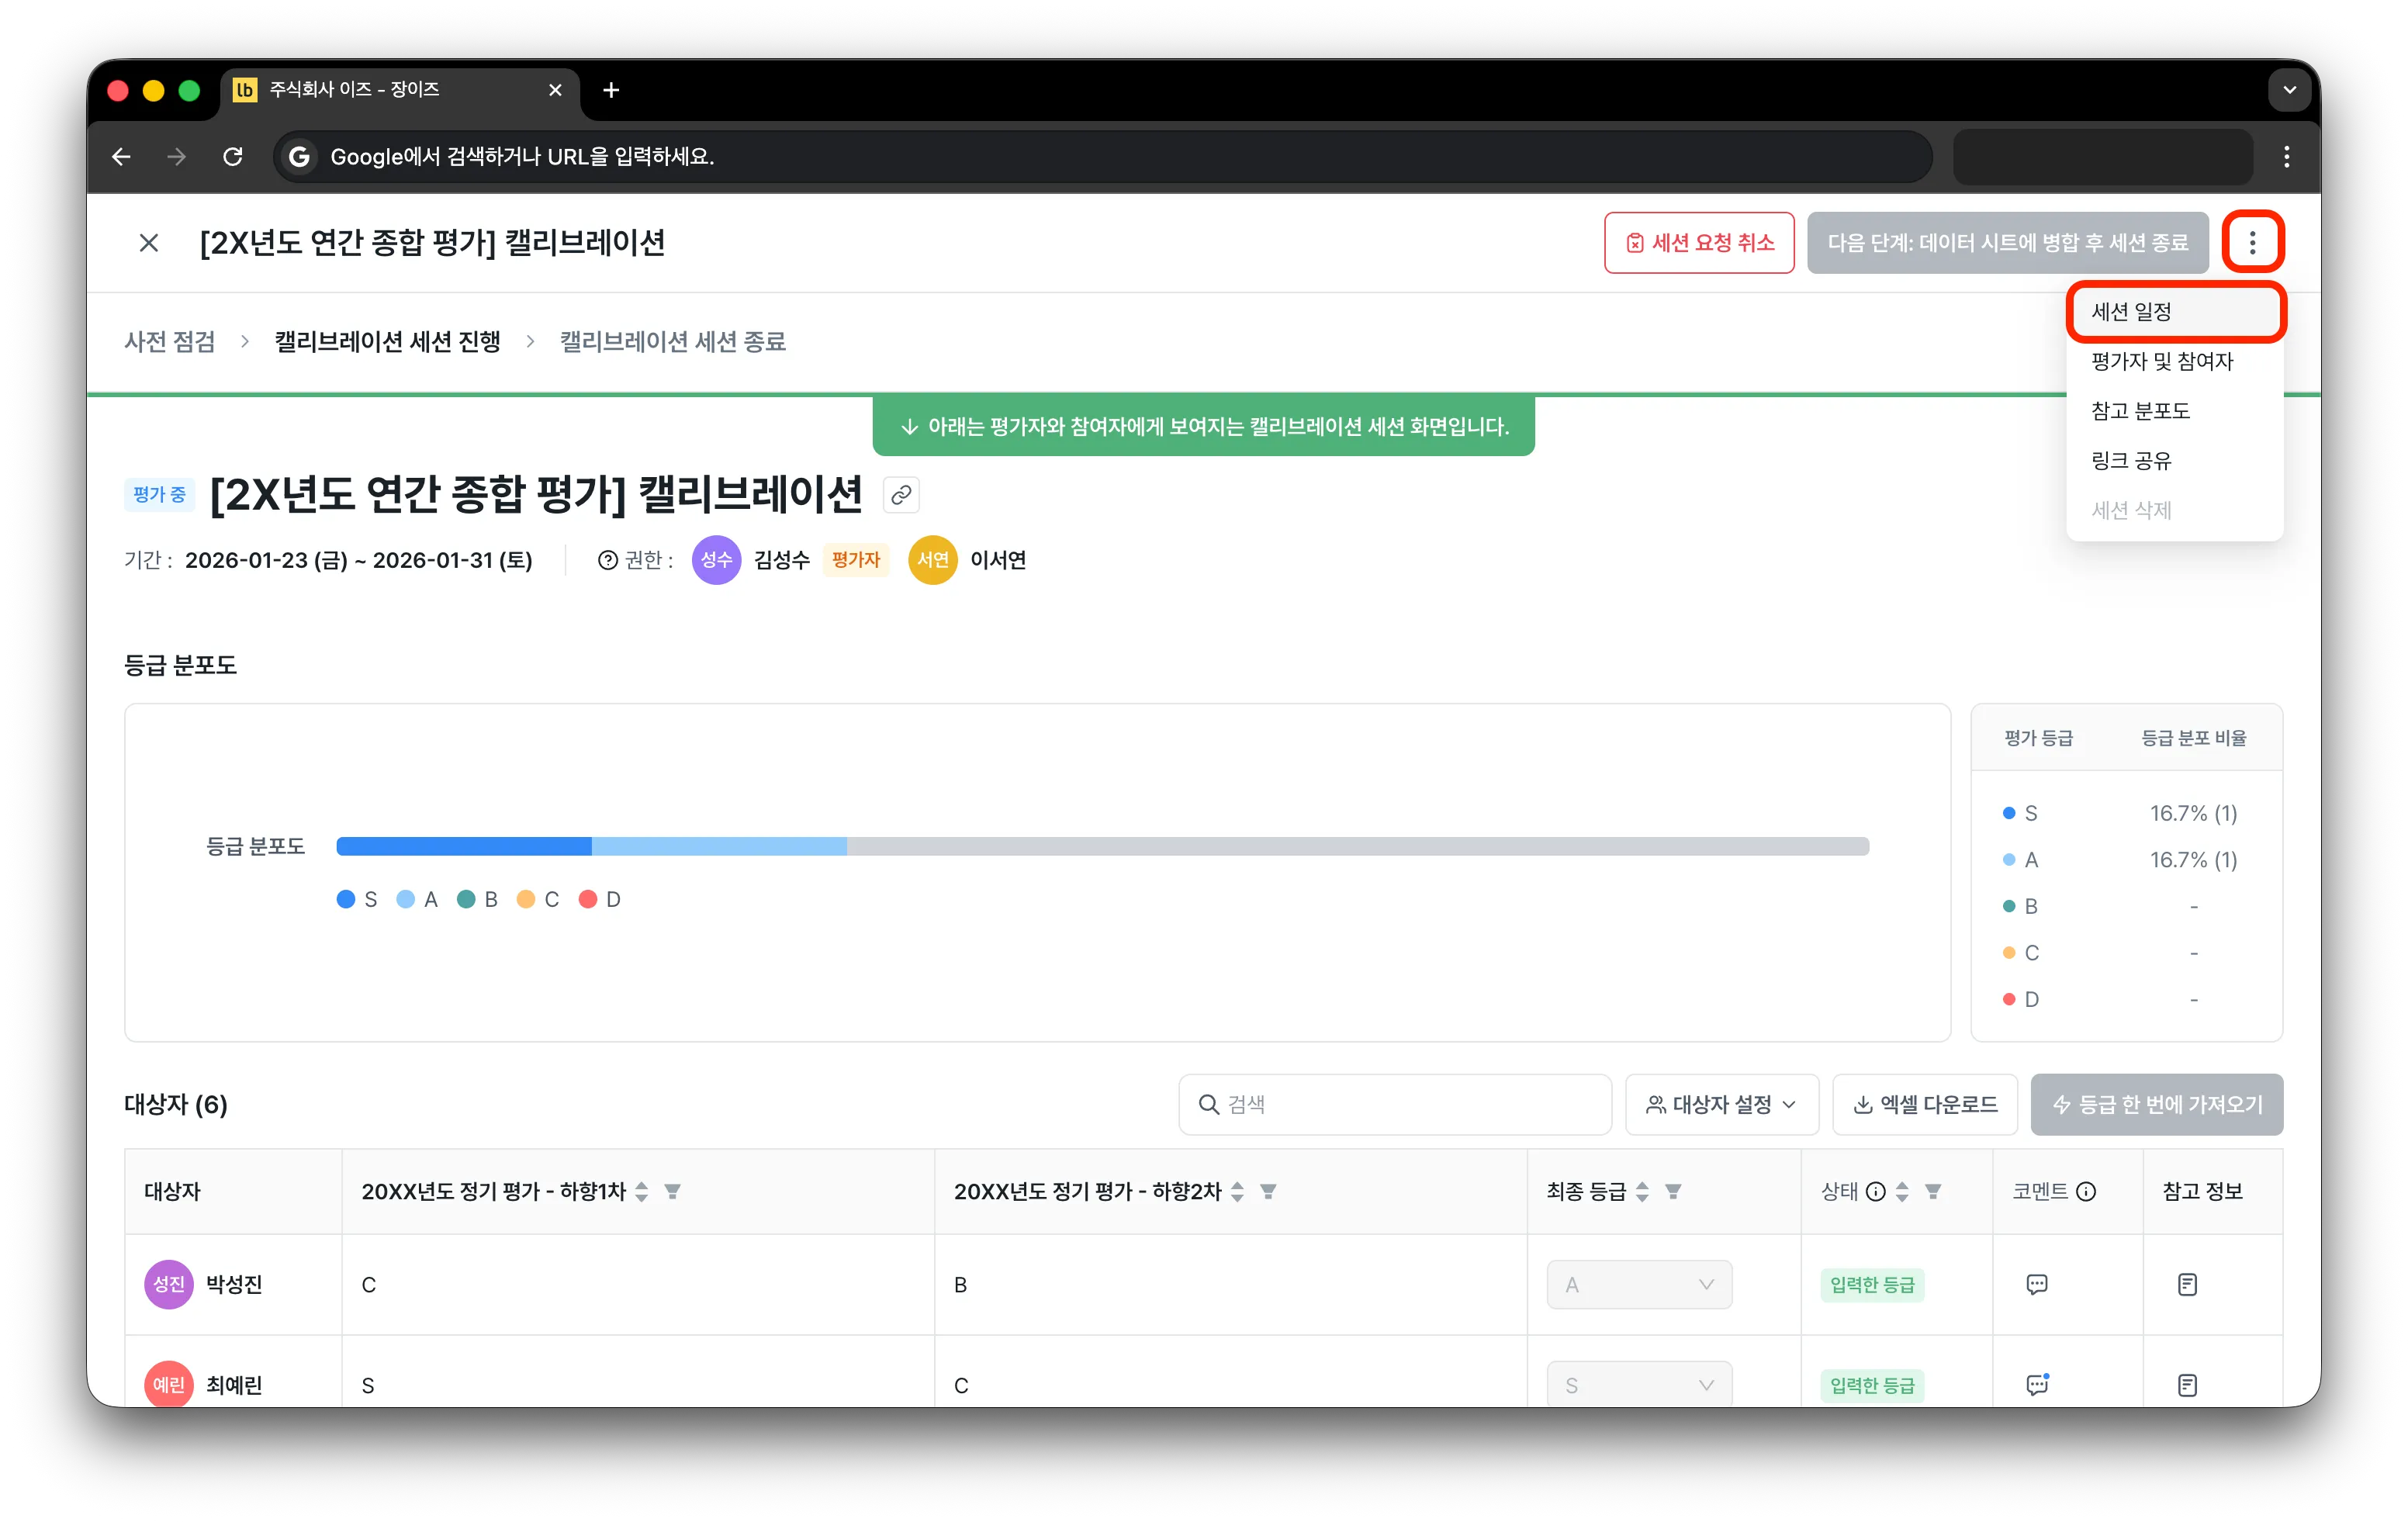2408x1522 pixels.
Task: Close the calibration page with X icon
Action: (148, 243)
